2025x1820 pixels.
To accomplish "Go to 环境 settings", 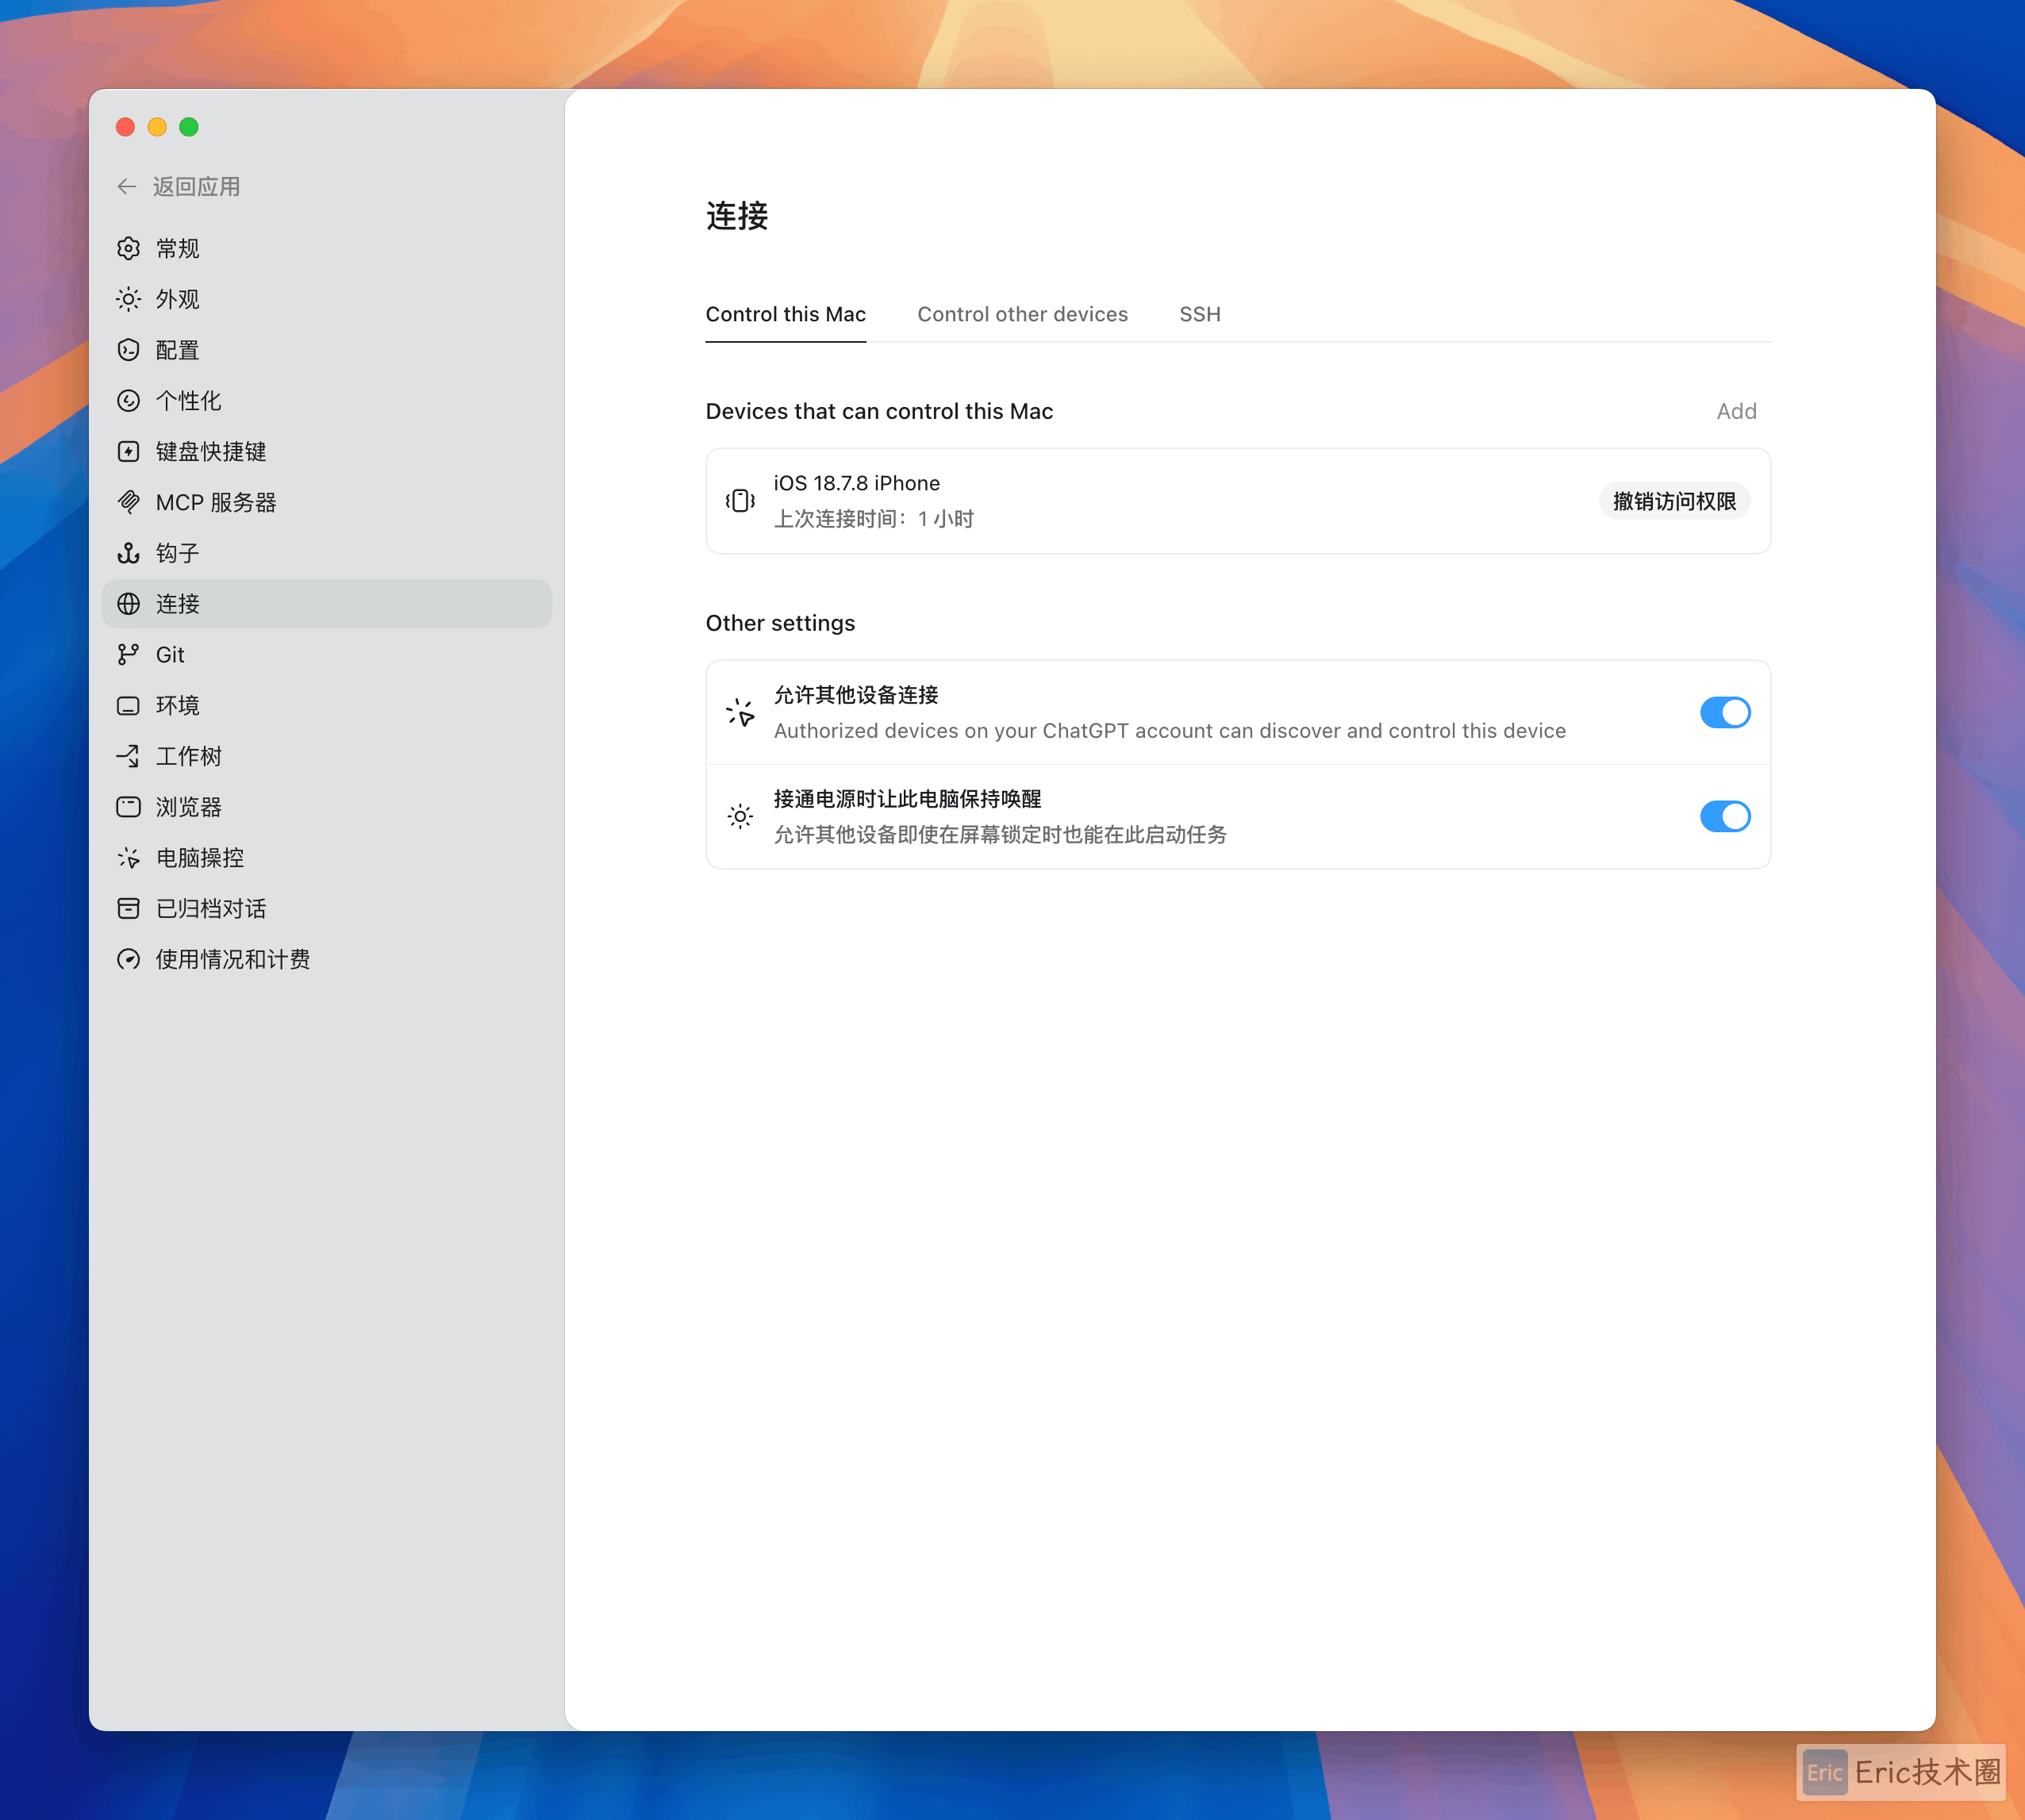I will [x=327, y=706].
